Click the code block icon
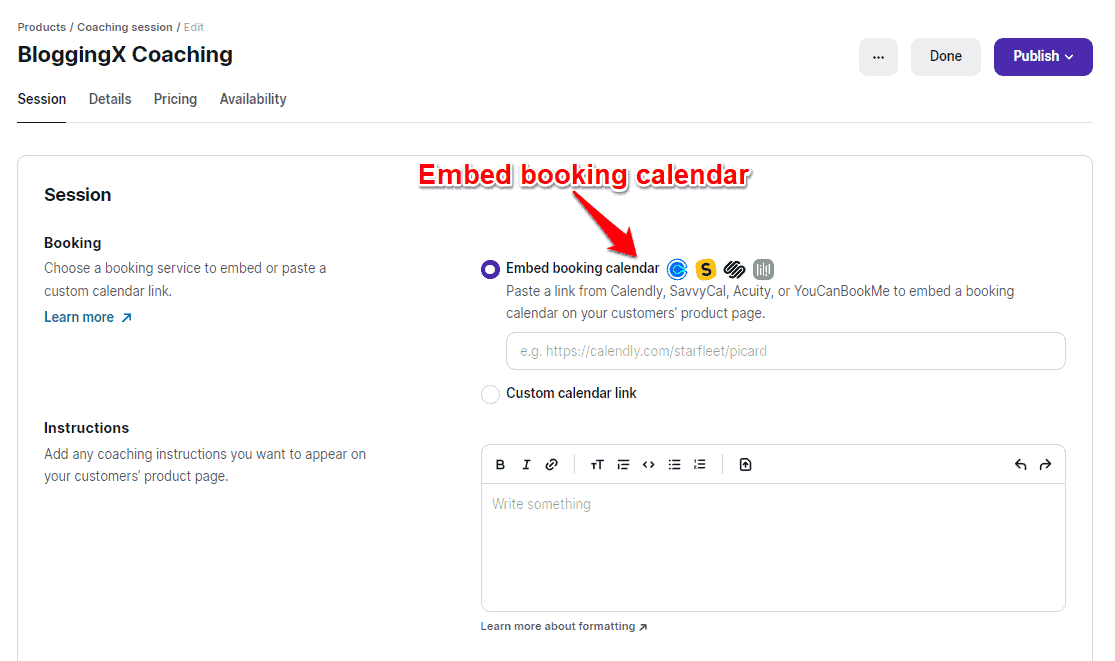Image resolution: width=1115 pixels, height=661 pixels. click(648, 464)
